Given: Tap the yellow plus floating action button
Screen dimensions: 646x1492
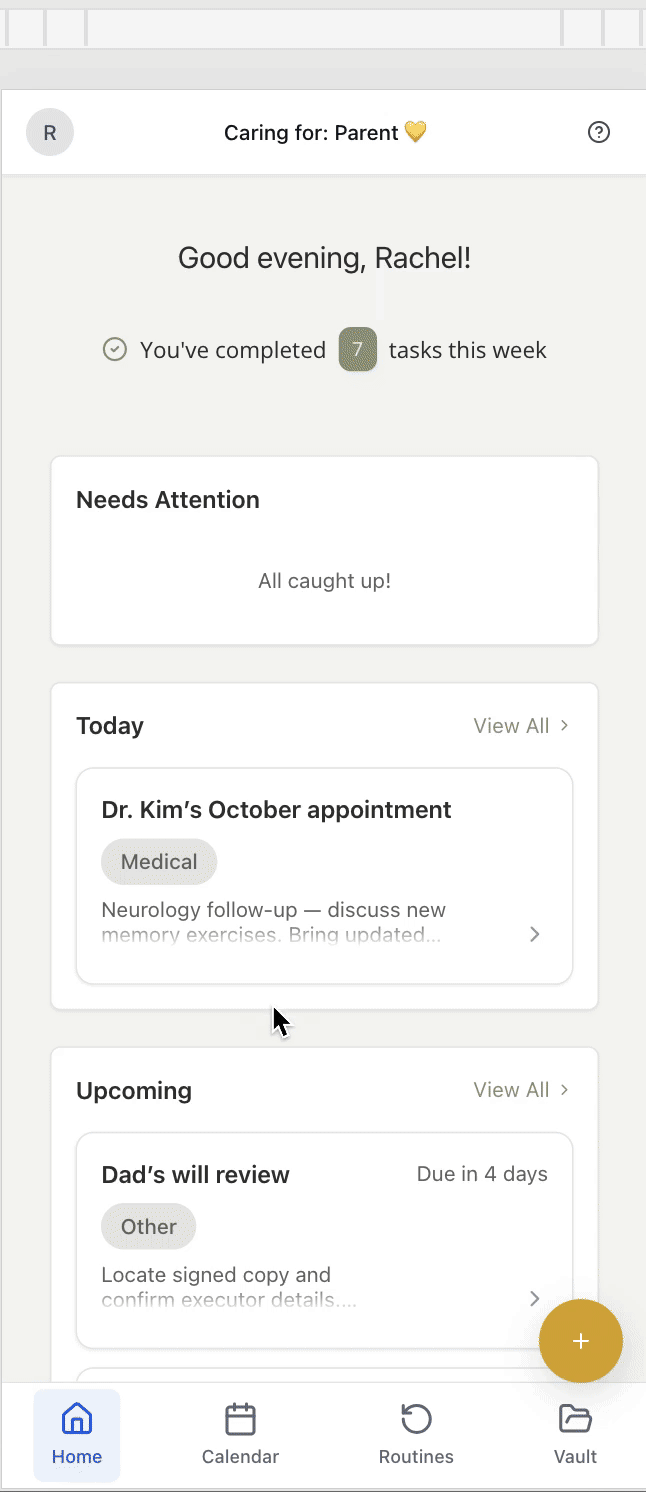Looking at the screenshot, I should pyautogui.click(x=581, y=1341).
